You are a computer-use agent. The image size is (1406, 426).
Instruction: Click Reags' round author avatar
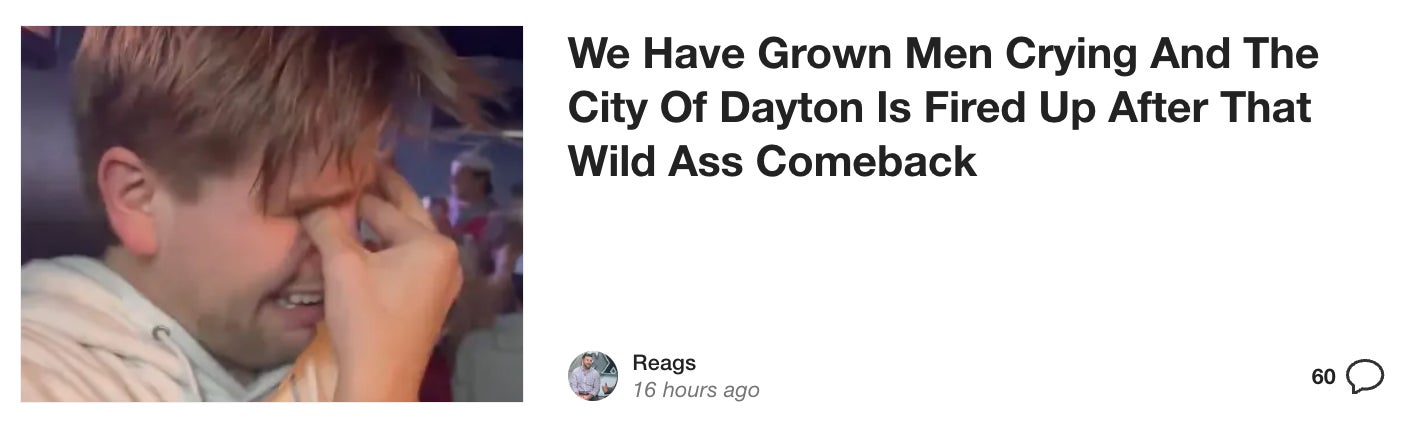coord(593,376)
